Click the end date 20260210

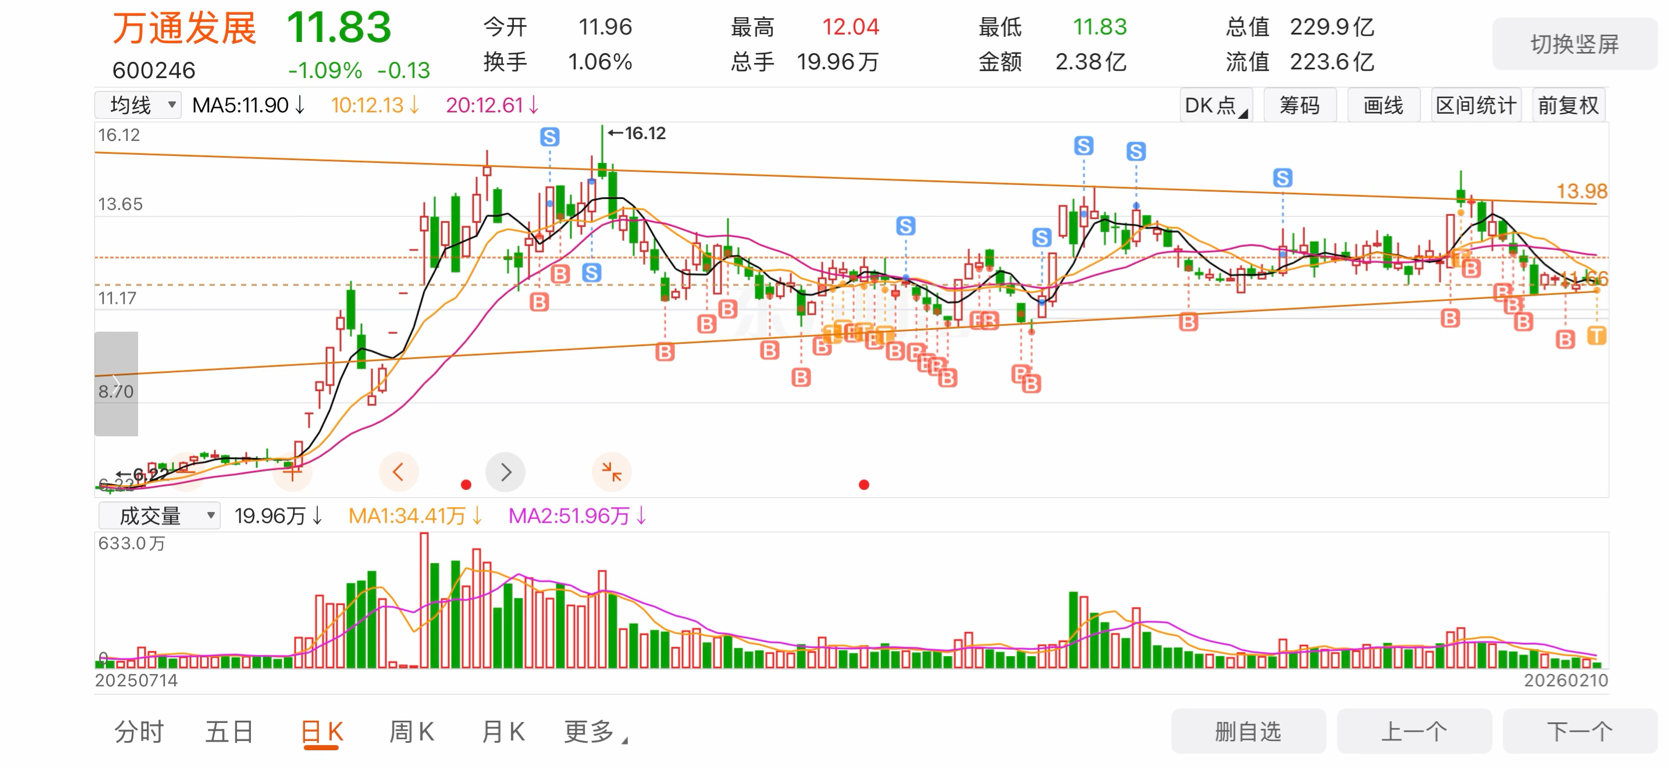pyautogui.click(x=1566, y=680)
